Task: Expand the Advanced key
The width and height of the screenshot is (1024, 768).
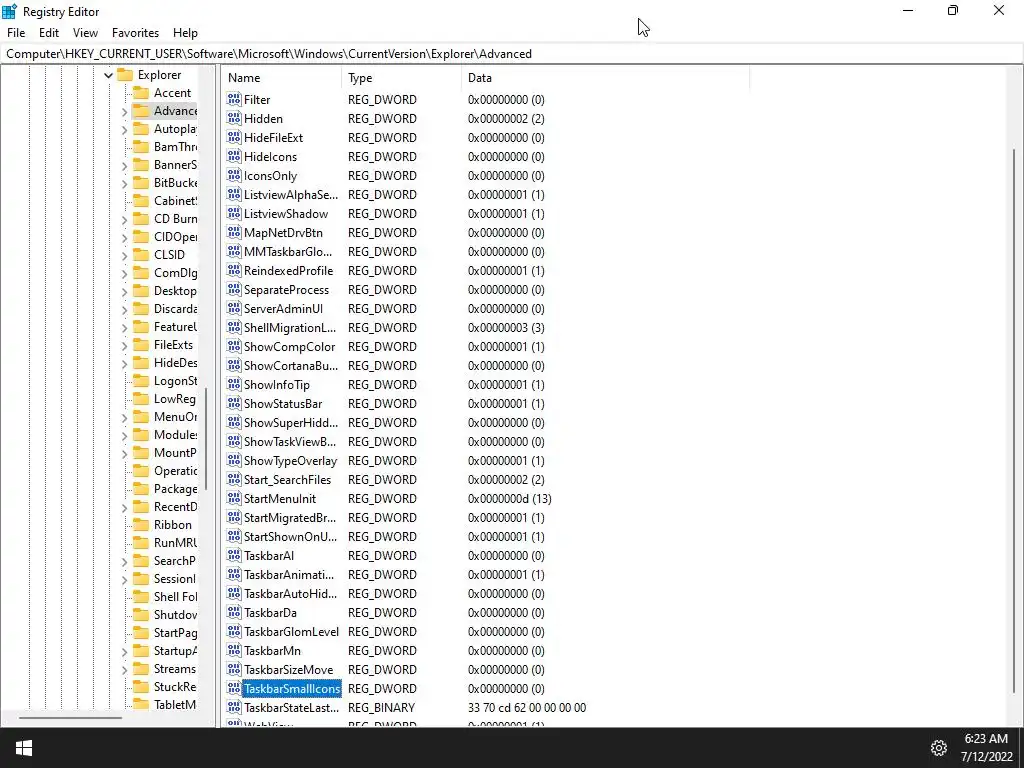Action: (124, 112)
